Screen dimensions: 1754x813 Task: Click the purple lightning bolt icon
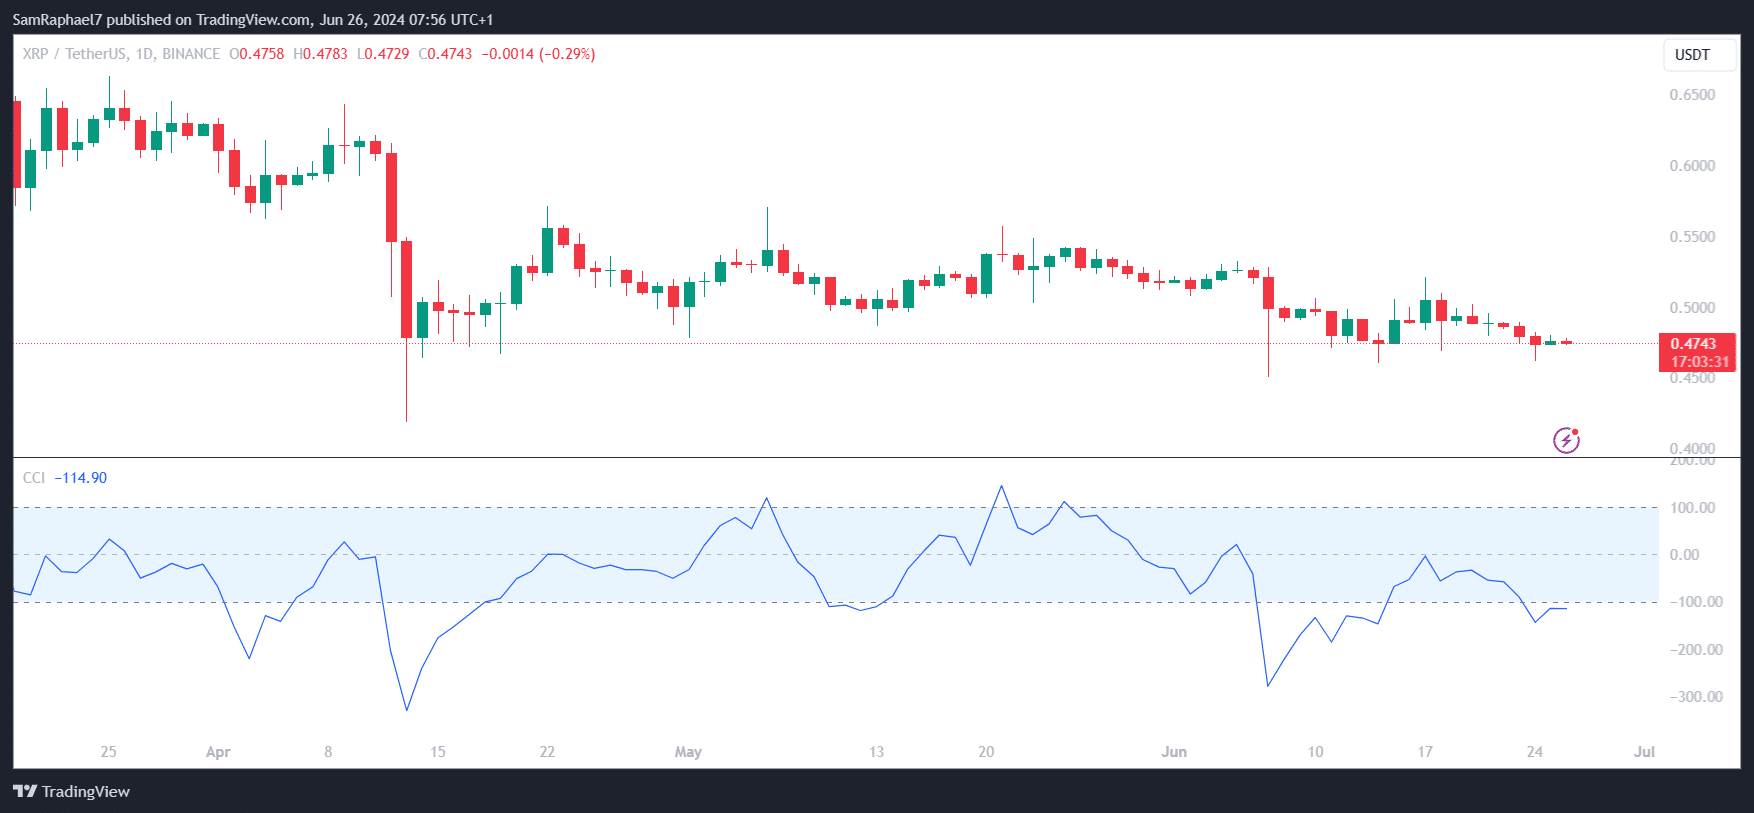click(x=1566, y=440)
